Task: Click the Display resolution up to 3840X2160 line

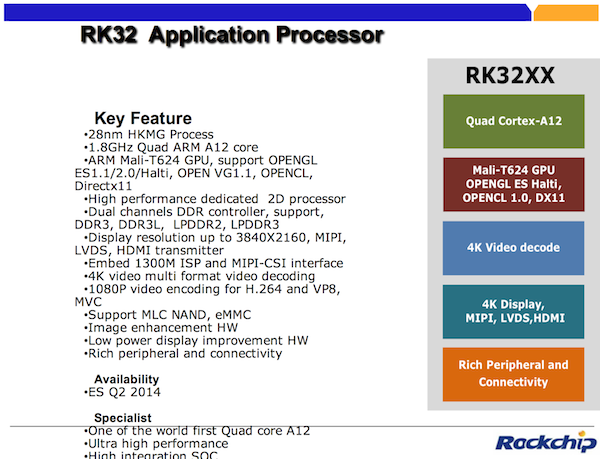Action: [x=215, y=238]
